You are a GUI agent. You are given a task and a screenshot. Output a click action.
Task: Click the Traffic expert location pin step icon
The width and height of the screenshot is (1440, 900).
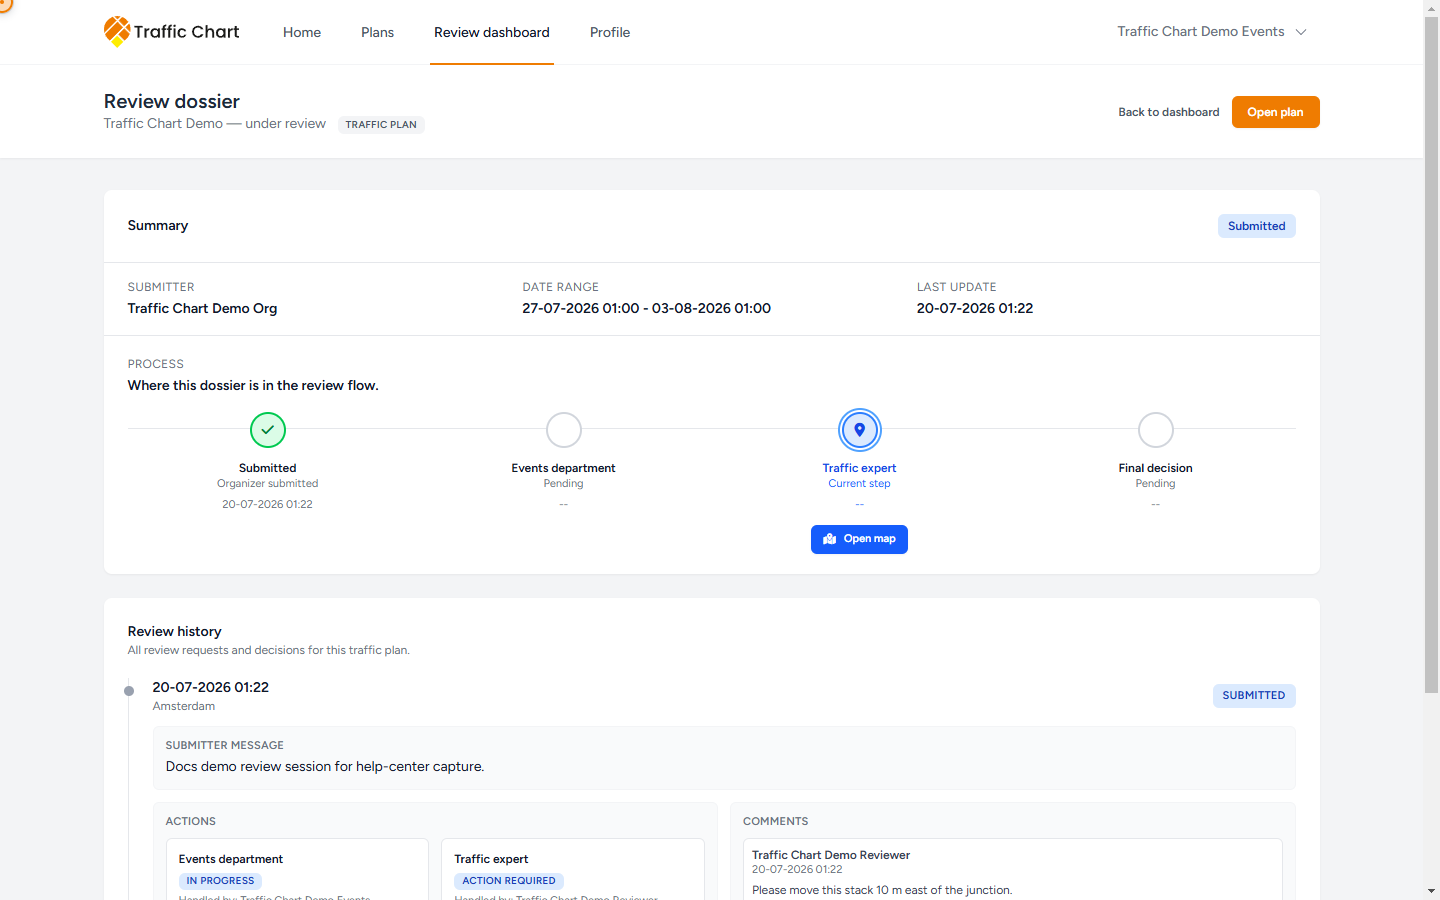coord(860,430)
